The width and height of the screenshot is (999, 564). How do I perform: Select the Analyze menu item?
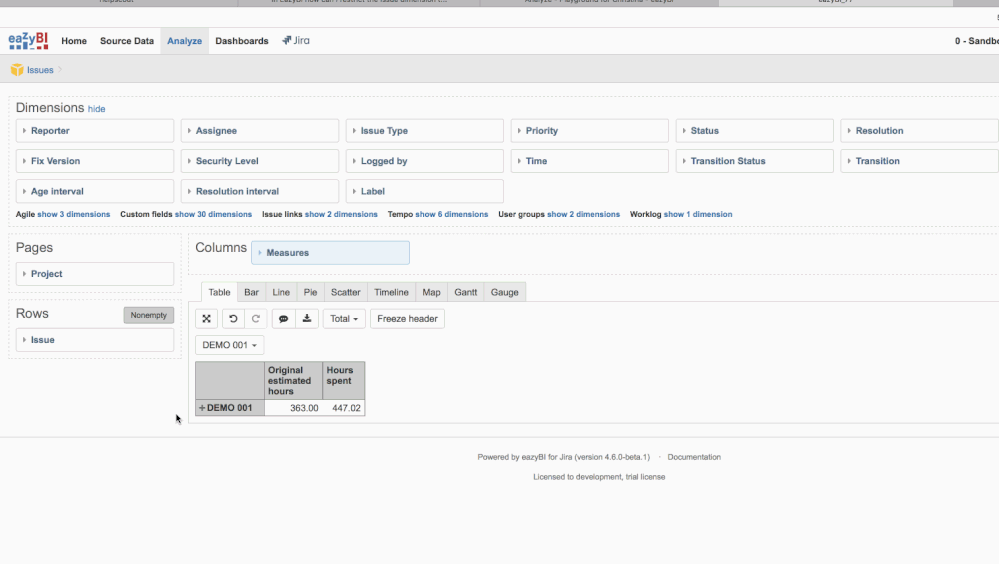[x=185, y=41]
